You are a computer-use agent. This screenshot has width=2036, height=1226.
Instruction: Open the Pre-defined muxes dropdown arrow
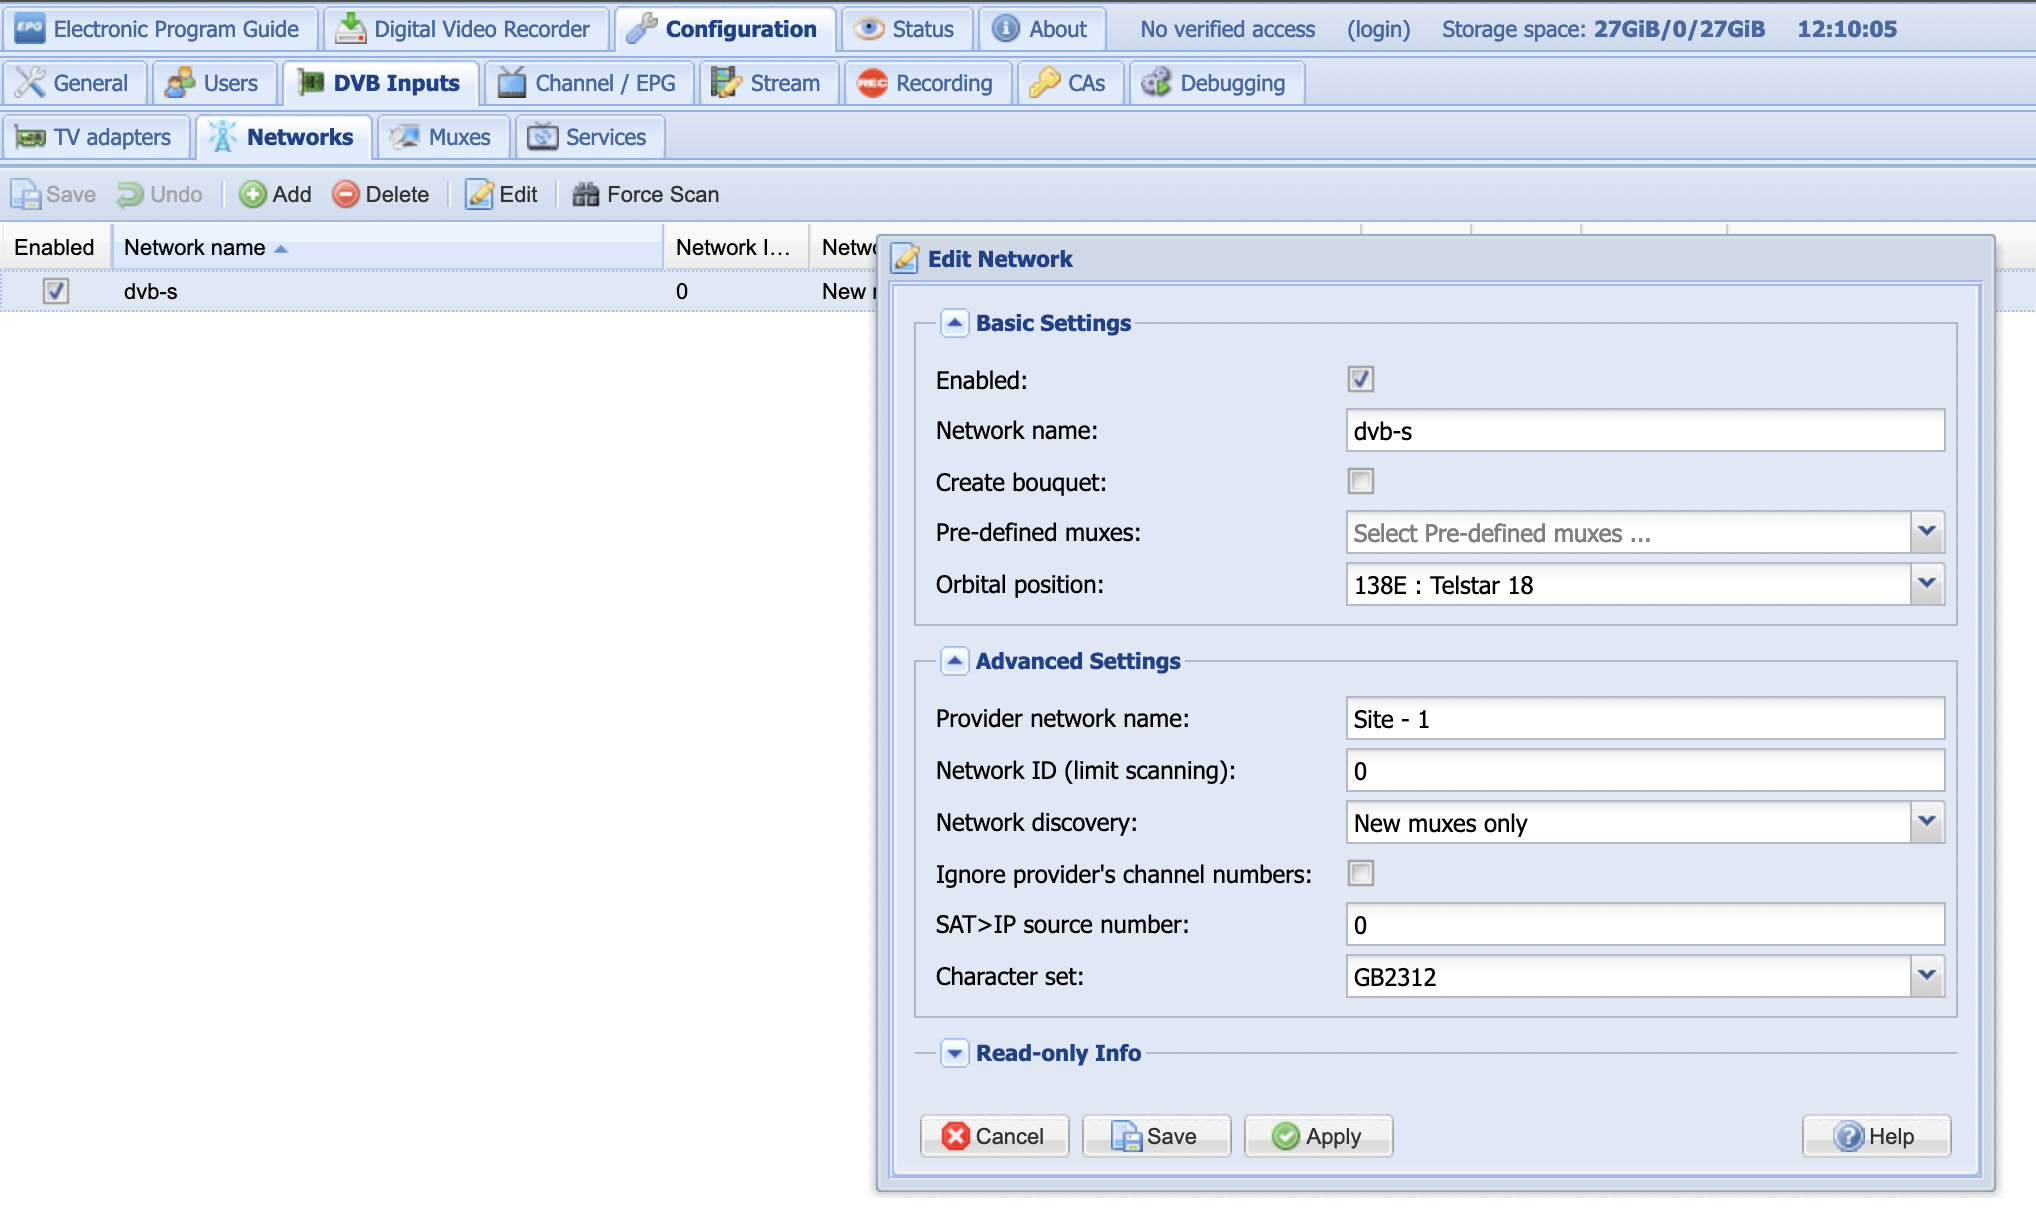[1928, 532]
